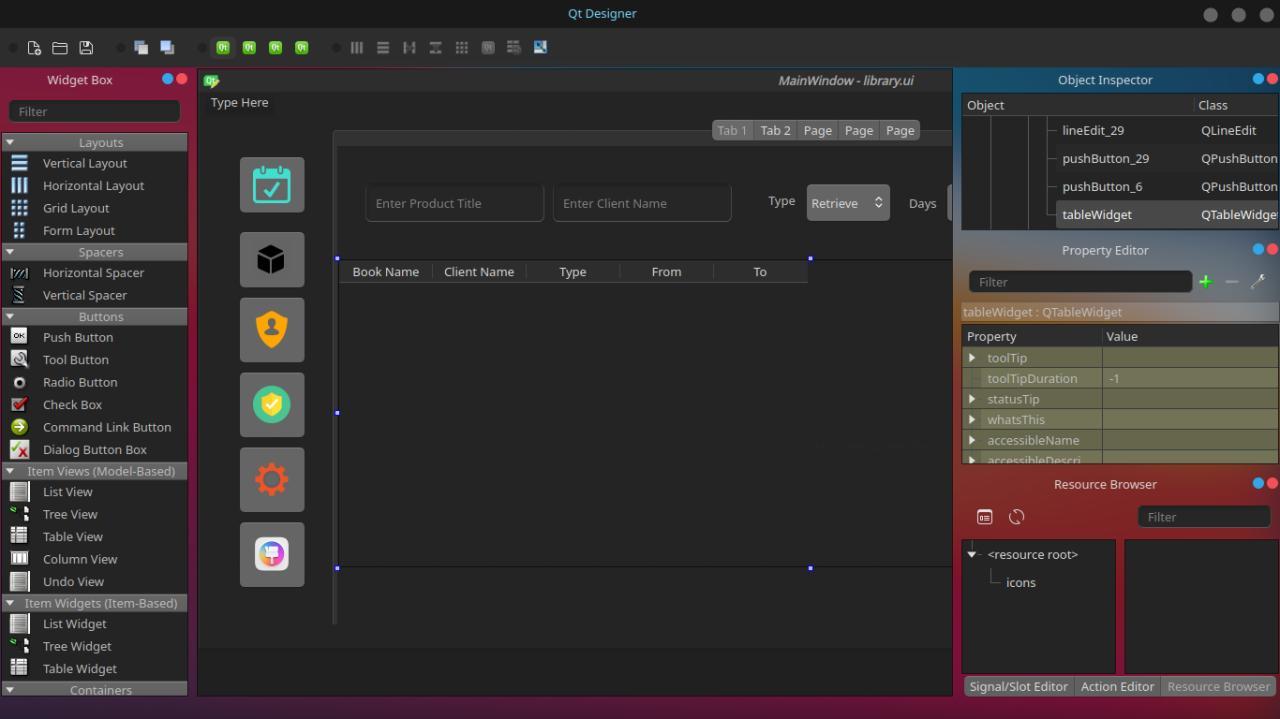Screen dimensions: 1280x719
Task: Click the Bring to Front toolbar icon
Action: point(167,47)
